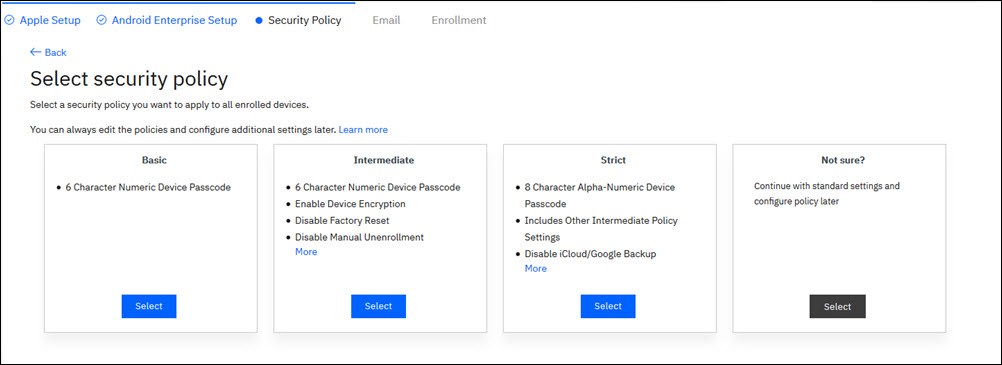Click the Disable iCloud/Google Backup item
Viewport: 1002px width, 365px height.
click(590, 254)
